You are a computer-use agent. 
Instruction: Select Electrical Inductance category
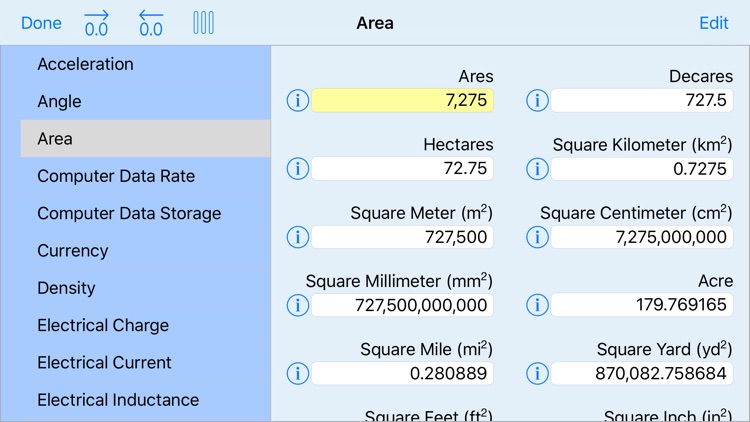145,400
